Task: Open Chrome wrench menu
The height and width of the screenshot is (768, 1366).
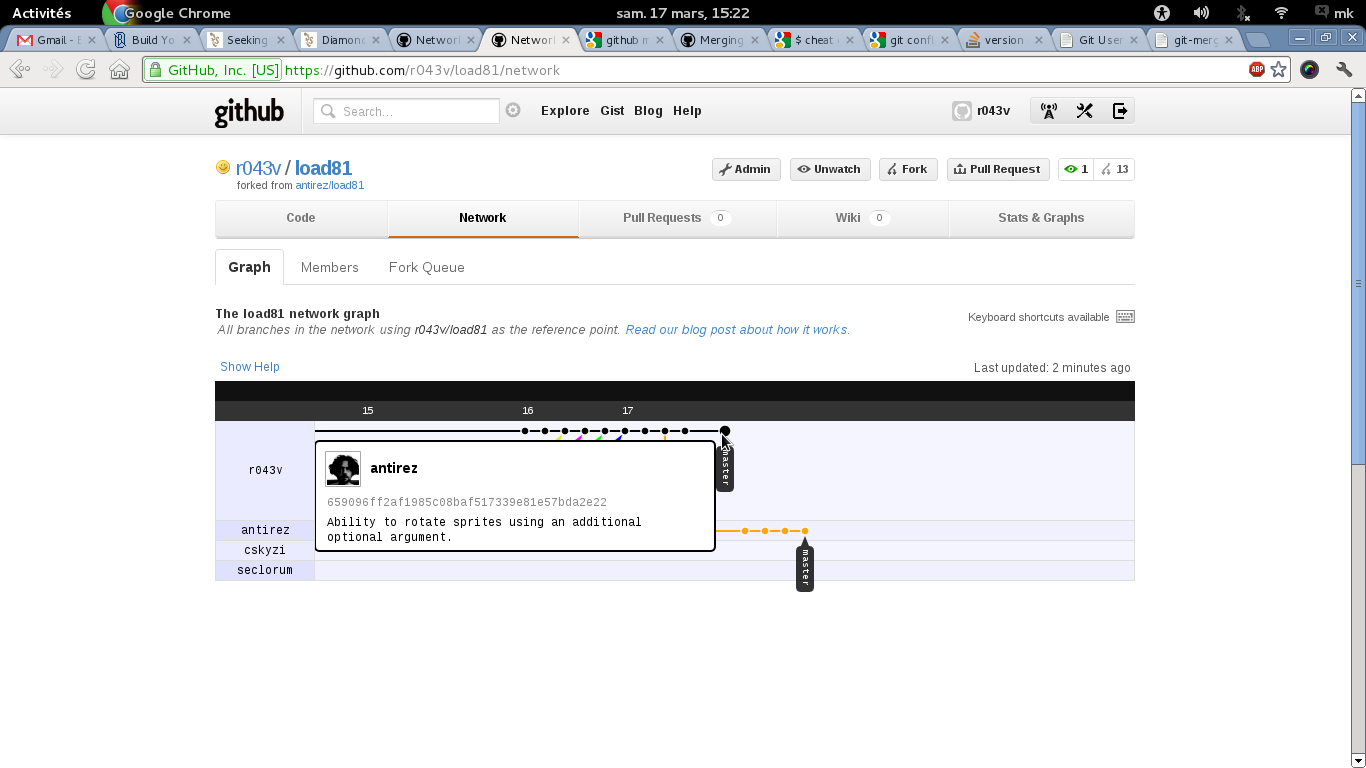Action: 1344,70
